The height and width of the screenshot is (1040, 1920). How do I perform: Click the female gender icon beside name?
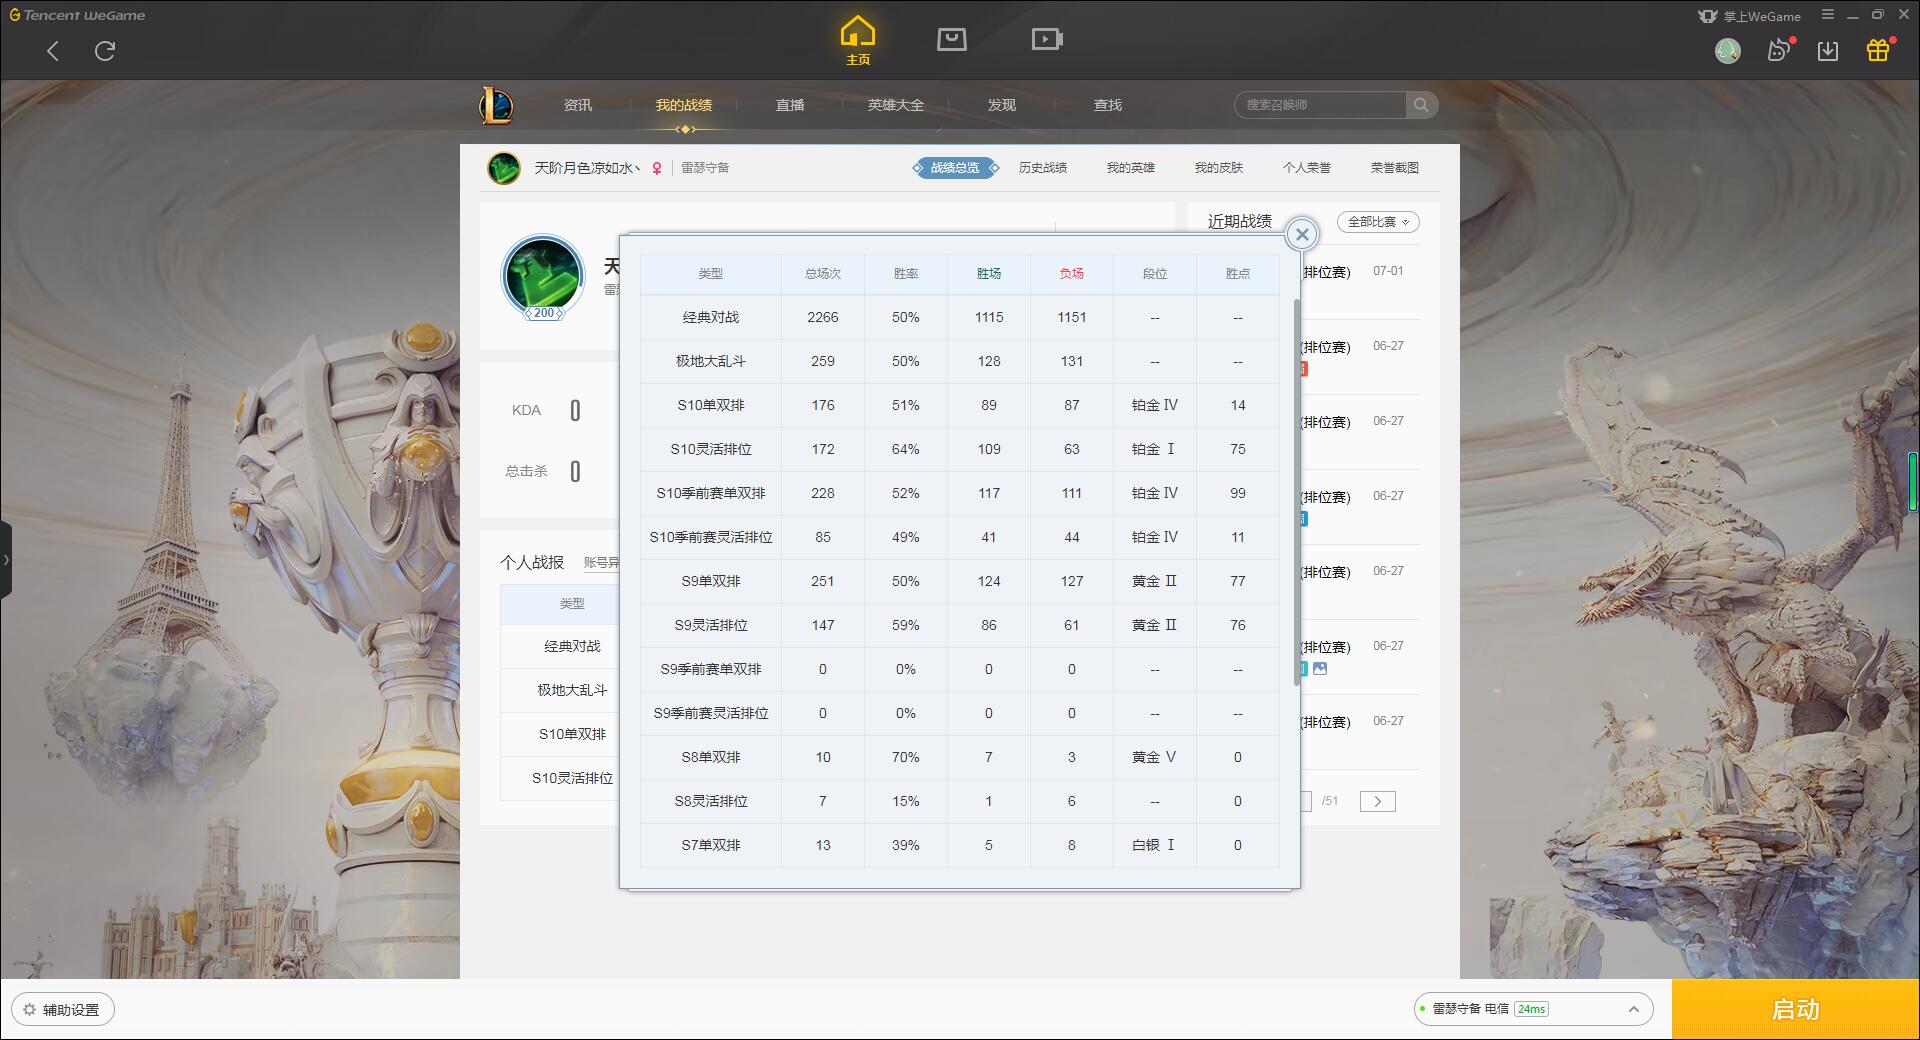coord(657,168)
